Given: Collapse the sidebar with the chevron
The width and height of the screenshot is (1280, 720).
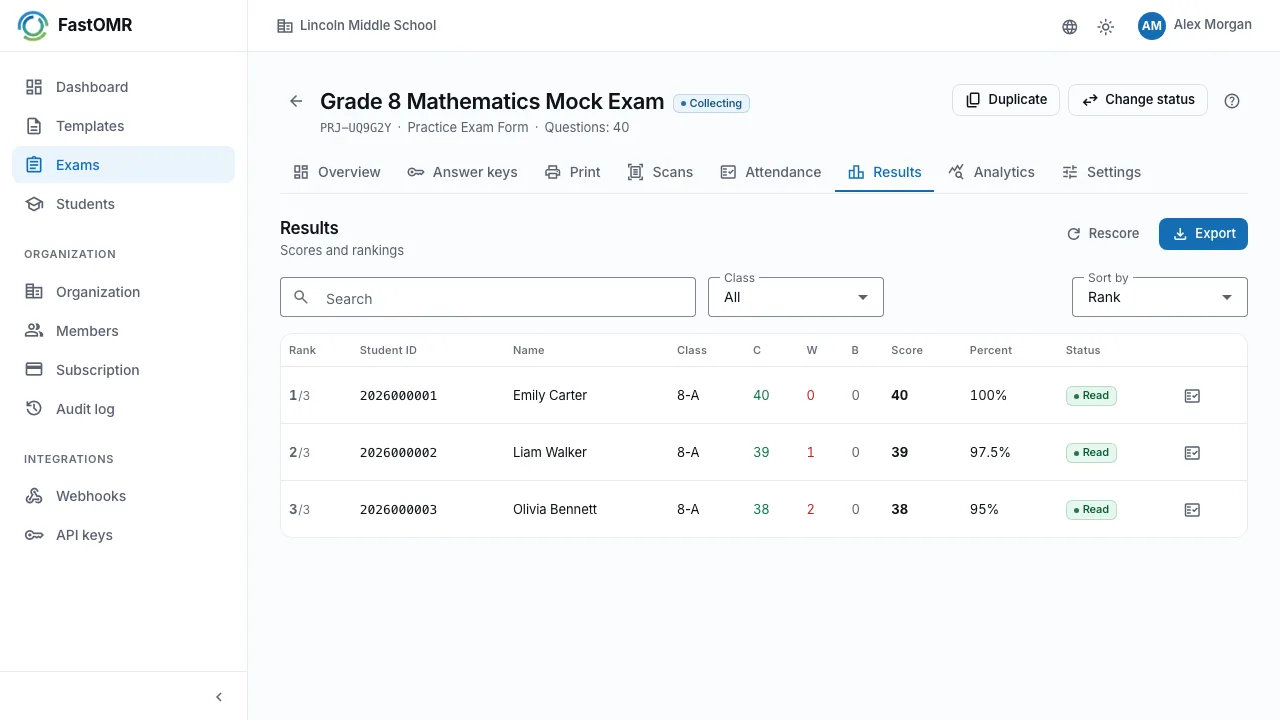Looking at the screenshot, I should point(219,697).
